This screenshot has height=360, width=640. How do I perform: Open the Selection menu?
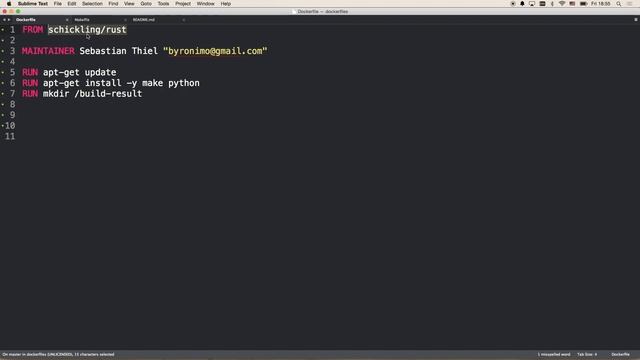(92, 4)
